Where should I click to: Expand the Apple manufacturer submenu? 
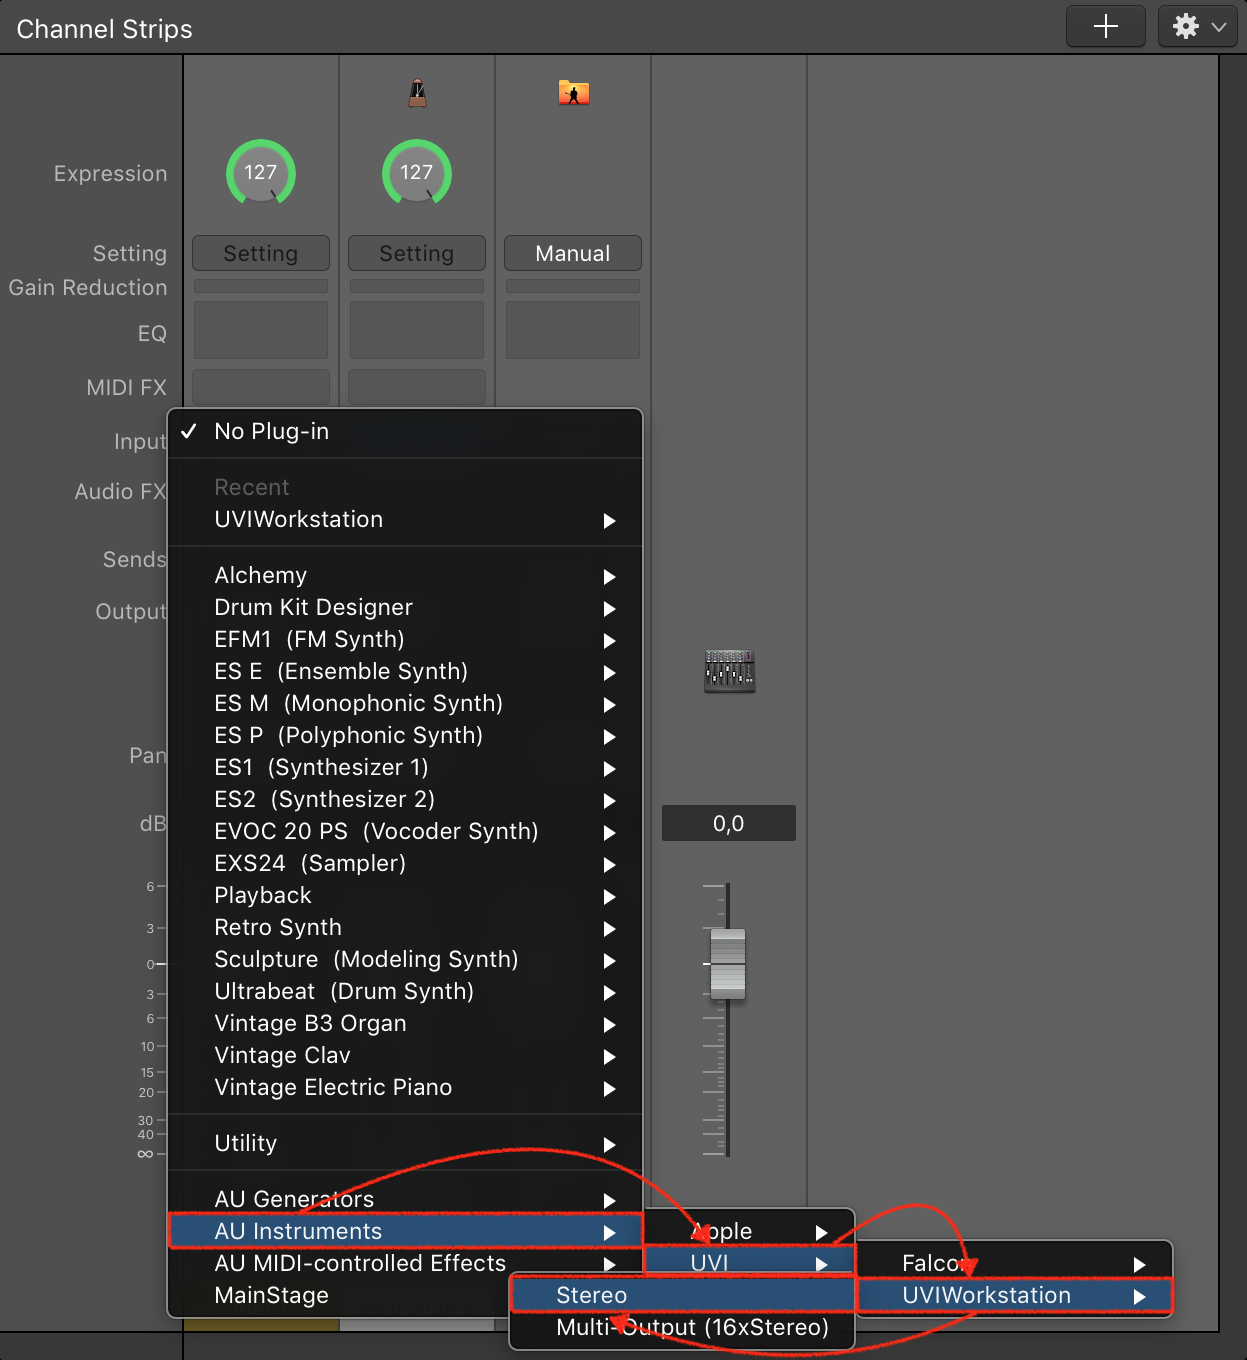coord(750,1231)
